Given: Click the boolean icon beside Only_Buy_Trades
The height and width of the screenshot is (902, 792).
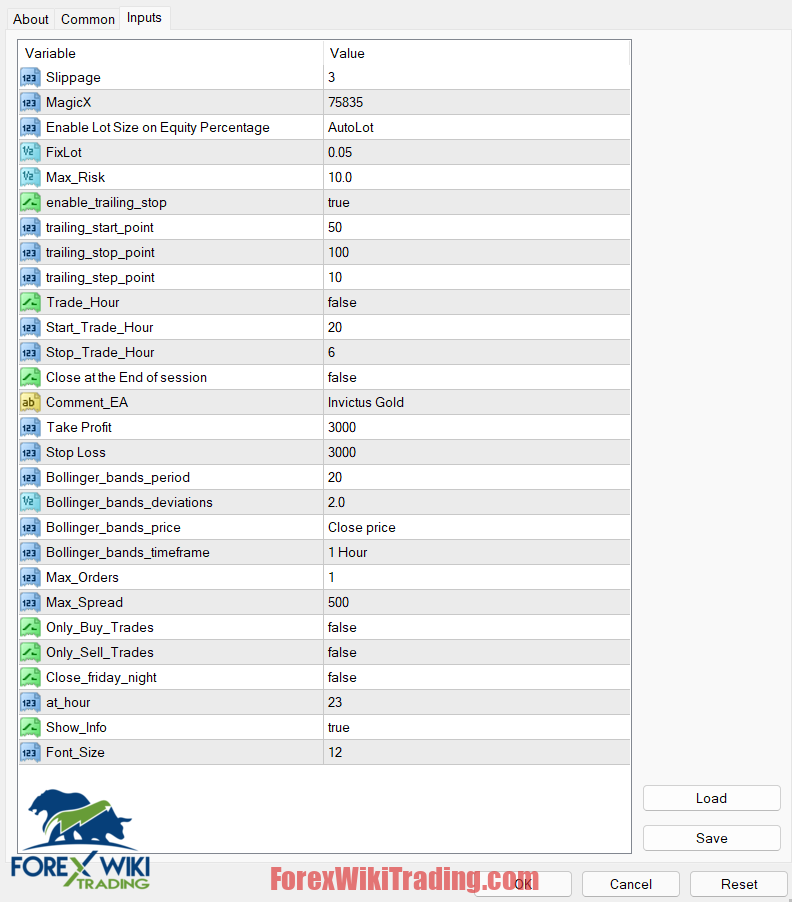Looking at the screenshot, I should pyautogui.click(x=30, y=628).
